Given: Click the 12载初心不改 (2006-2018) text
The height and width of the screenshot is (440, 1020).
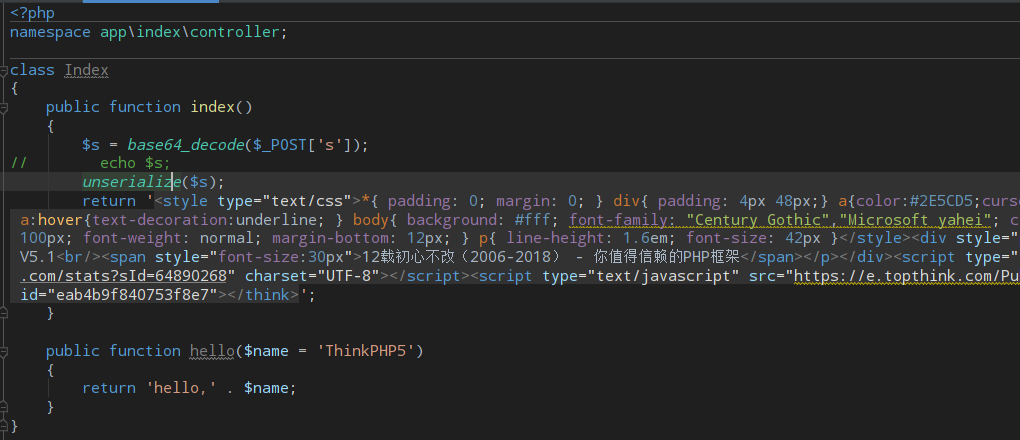Looking at the screenshot, I should [x=461, y=257].
